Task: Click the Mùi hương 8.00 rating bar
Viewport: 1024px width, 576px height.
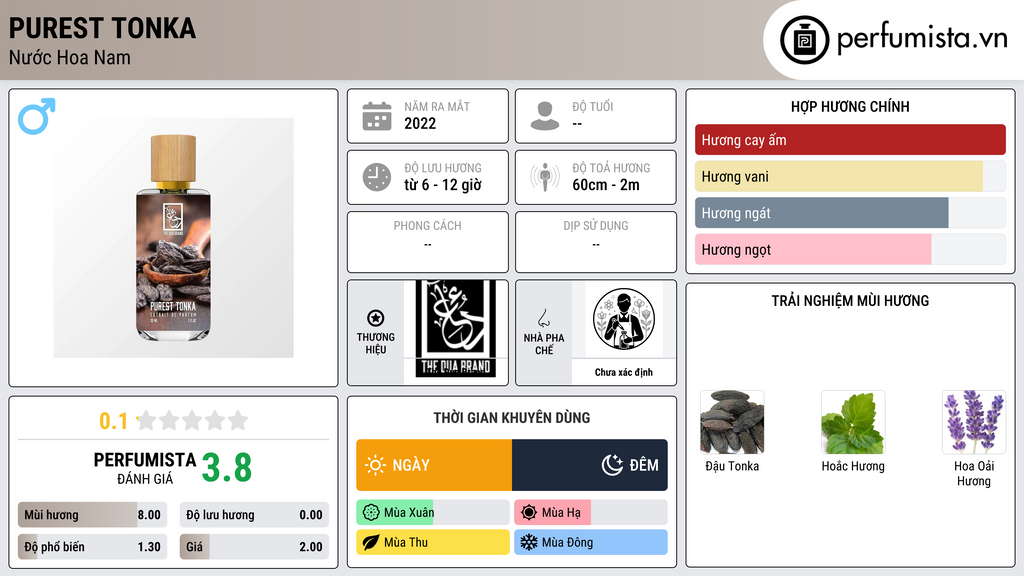Action: pyautogui.click(x=93, y=515)
